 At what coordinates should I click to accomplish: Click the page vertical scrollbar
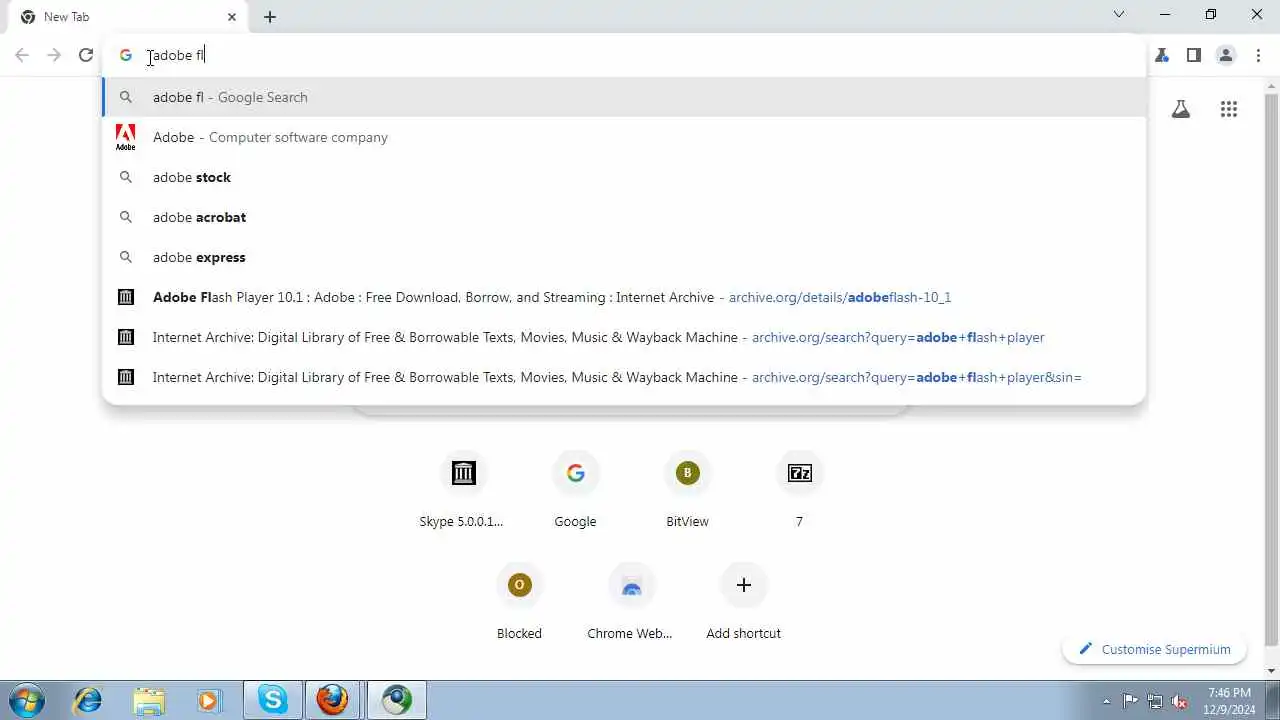pos(1271,368)
